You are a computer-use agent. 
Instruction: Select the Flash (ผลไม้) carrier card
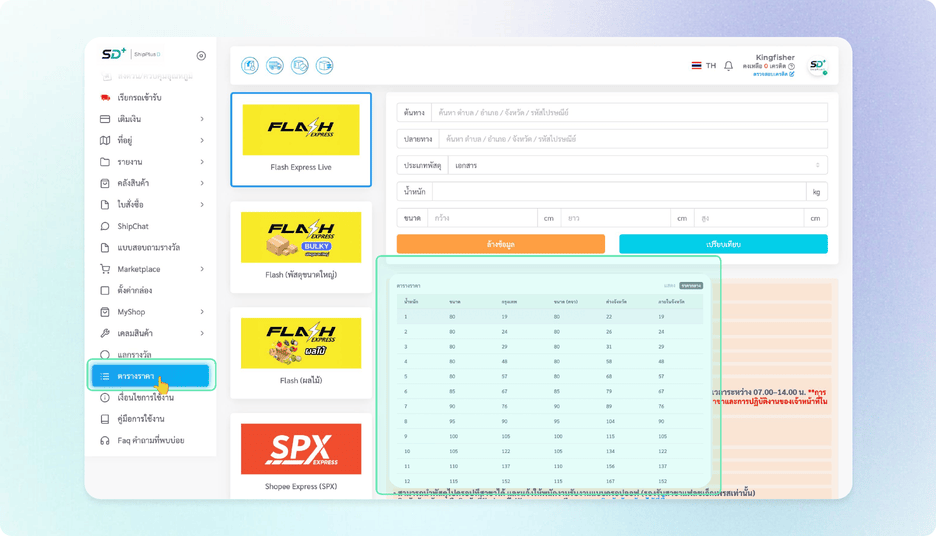click(301, 352)
